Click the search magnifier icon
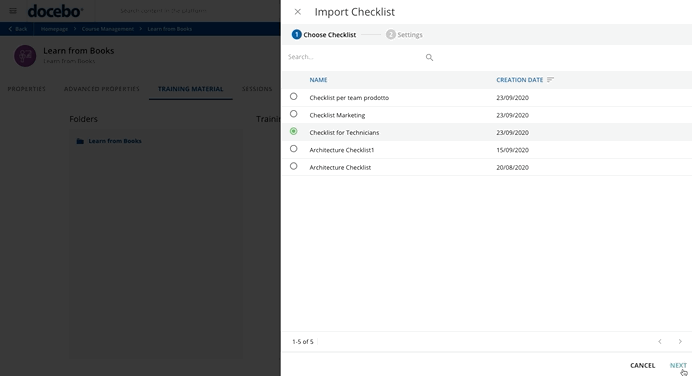 coord(429,57)
